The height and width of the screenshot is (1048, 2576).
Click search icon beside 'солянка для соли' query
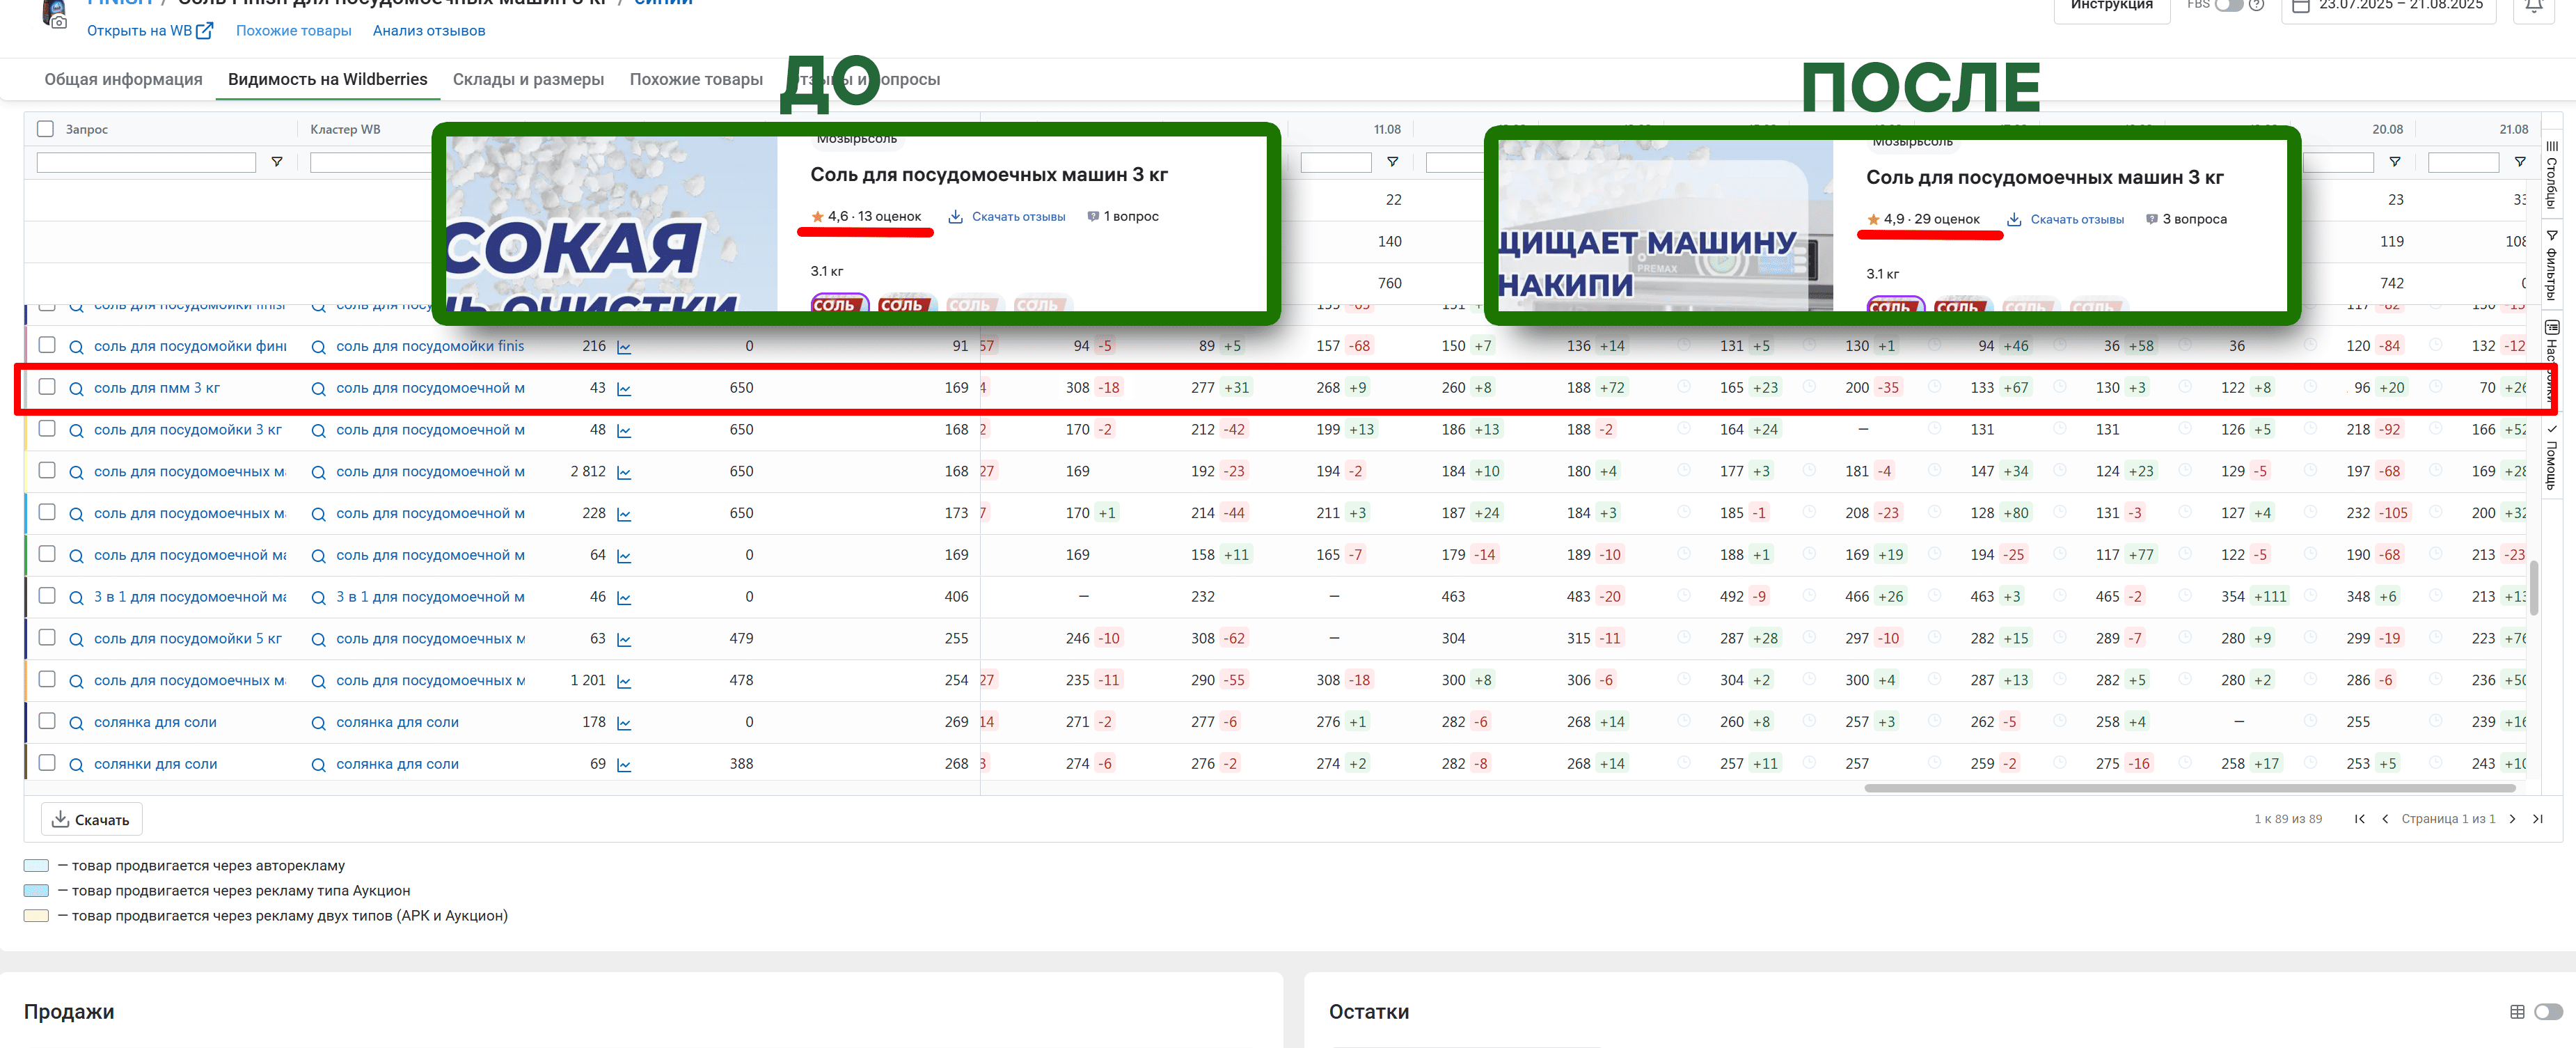[76, 723]
